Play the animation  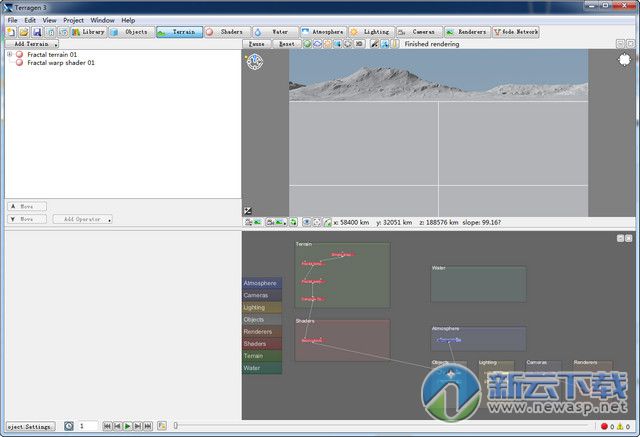tap(127, 426)
